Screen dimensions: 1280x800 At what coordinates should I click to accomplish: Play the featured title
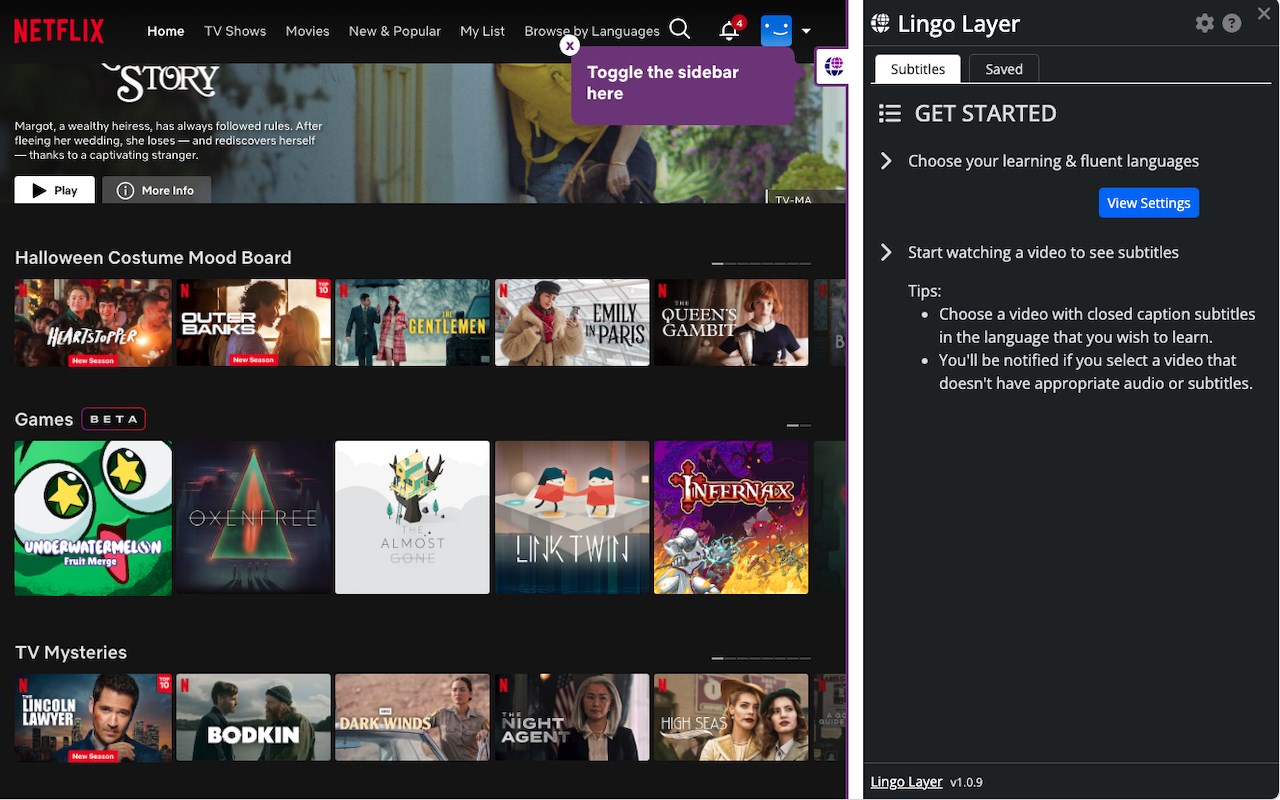[55, 190]
